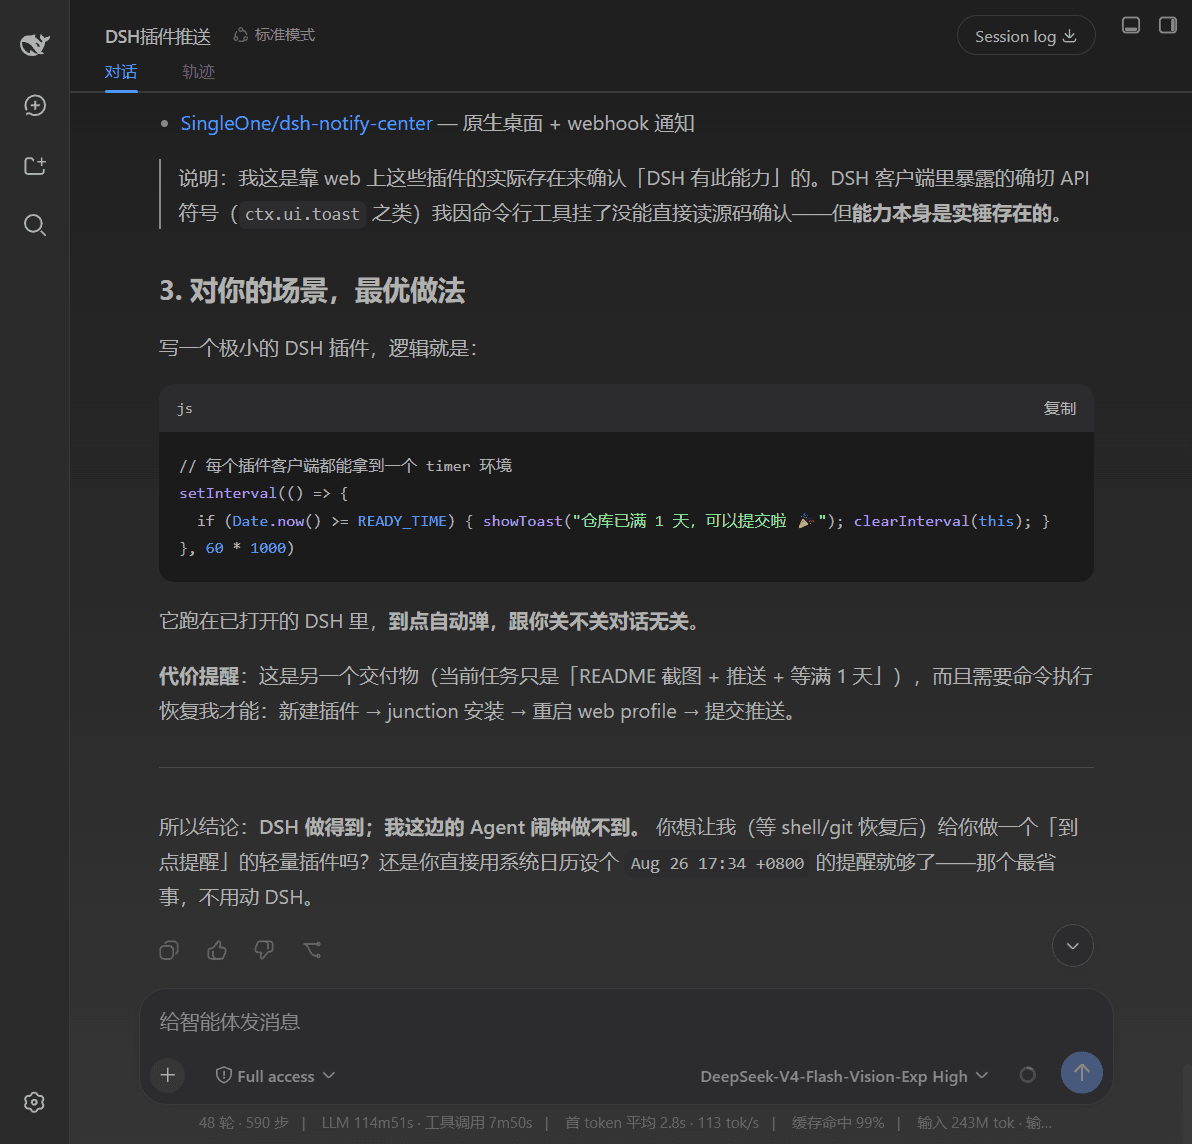Toggle the right side panel icon

[x=1168, y=25]
